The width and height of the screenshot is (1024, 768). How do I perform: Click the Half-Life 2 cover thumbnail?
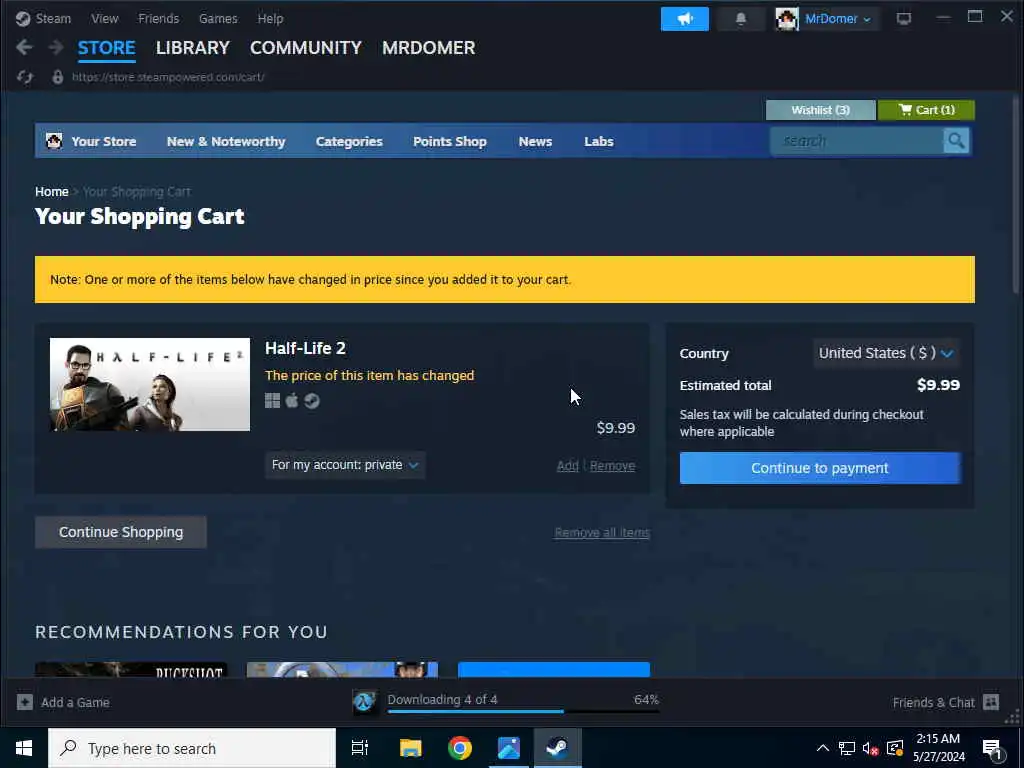click(150, 384)
